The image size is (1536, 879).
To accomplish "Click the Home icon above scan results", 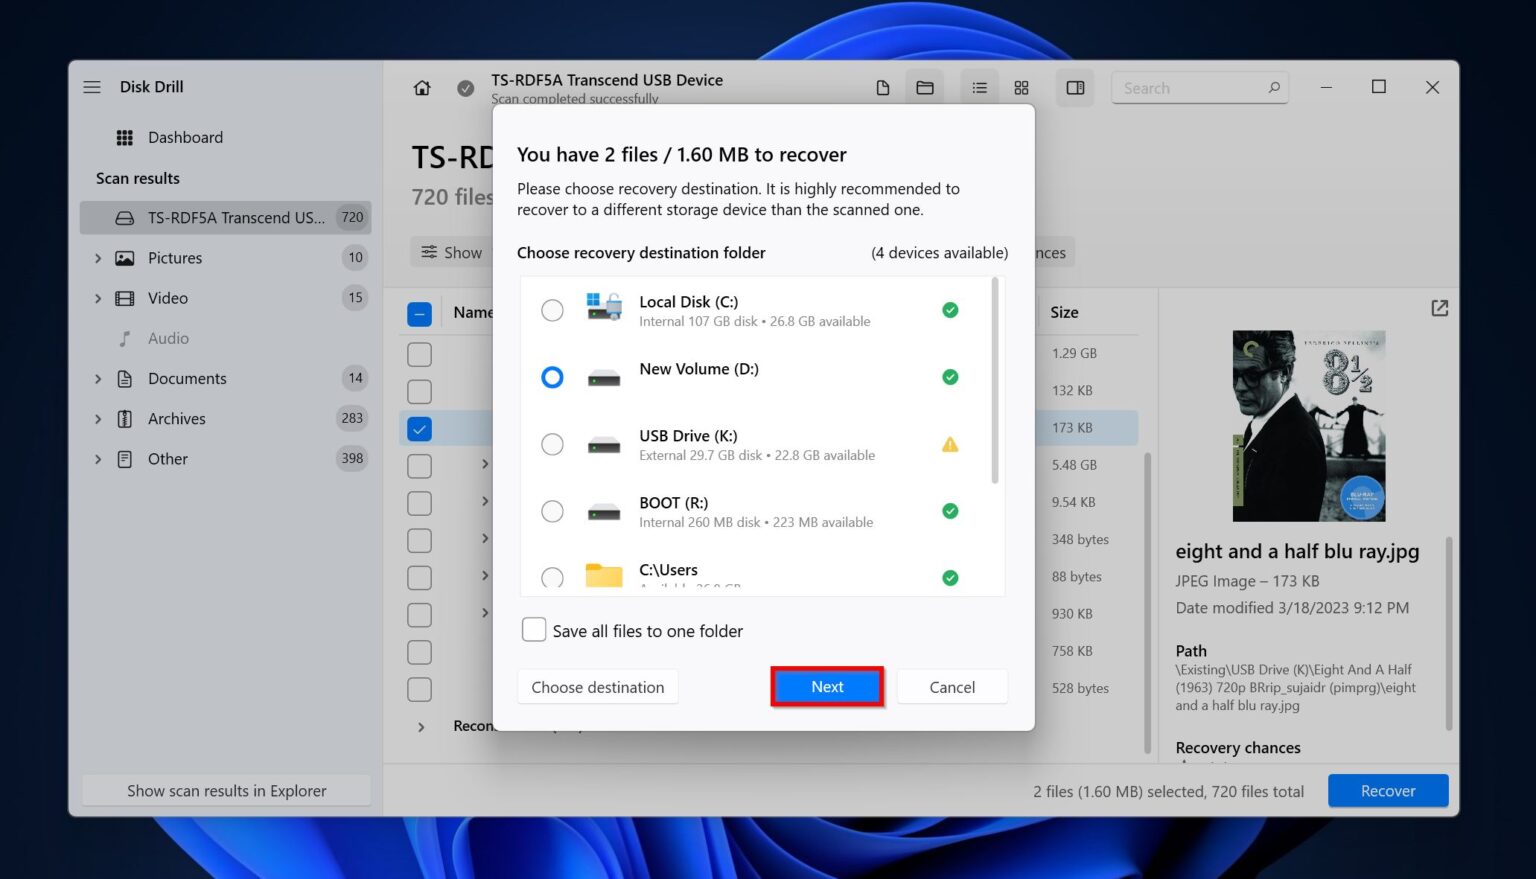I will (x=422, y=87).
